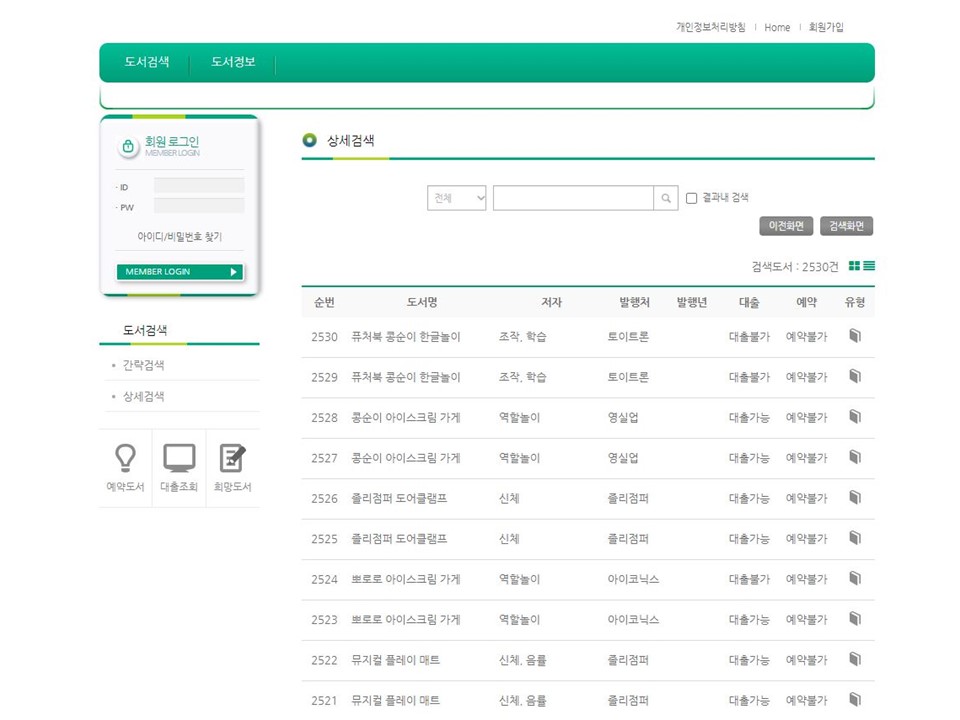
Task: Click the type icon for row 2523
Action: coord(854,619)
